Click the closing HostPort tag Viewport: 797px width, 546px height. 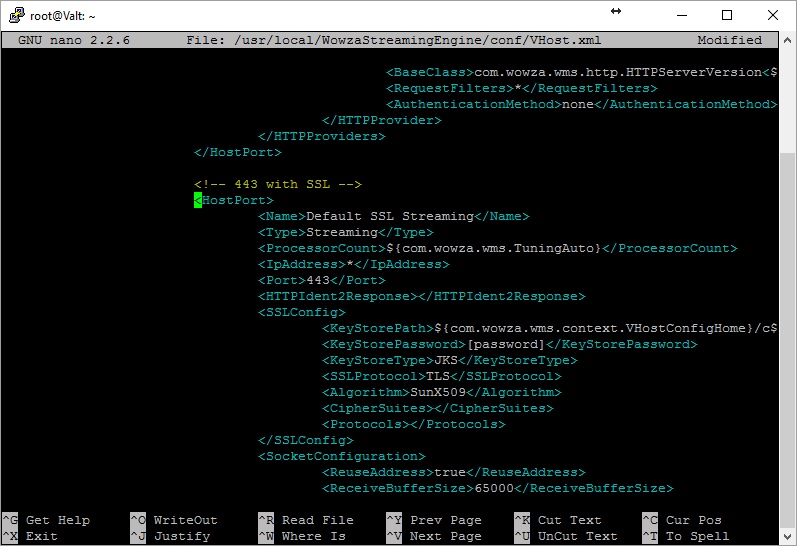pos(238,152)
